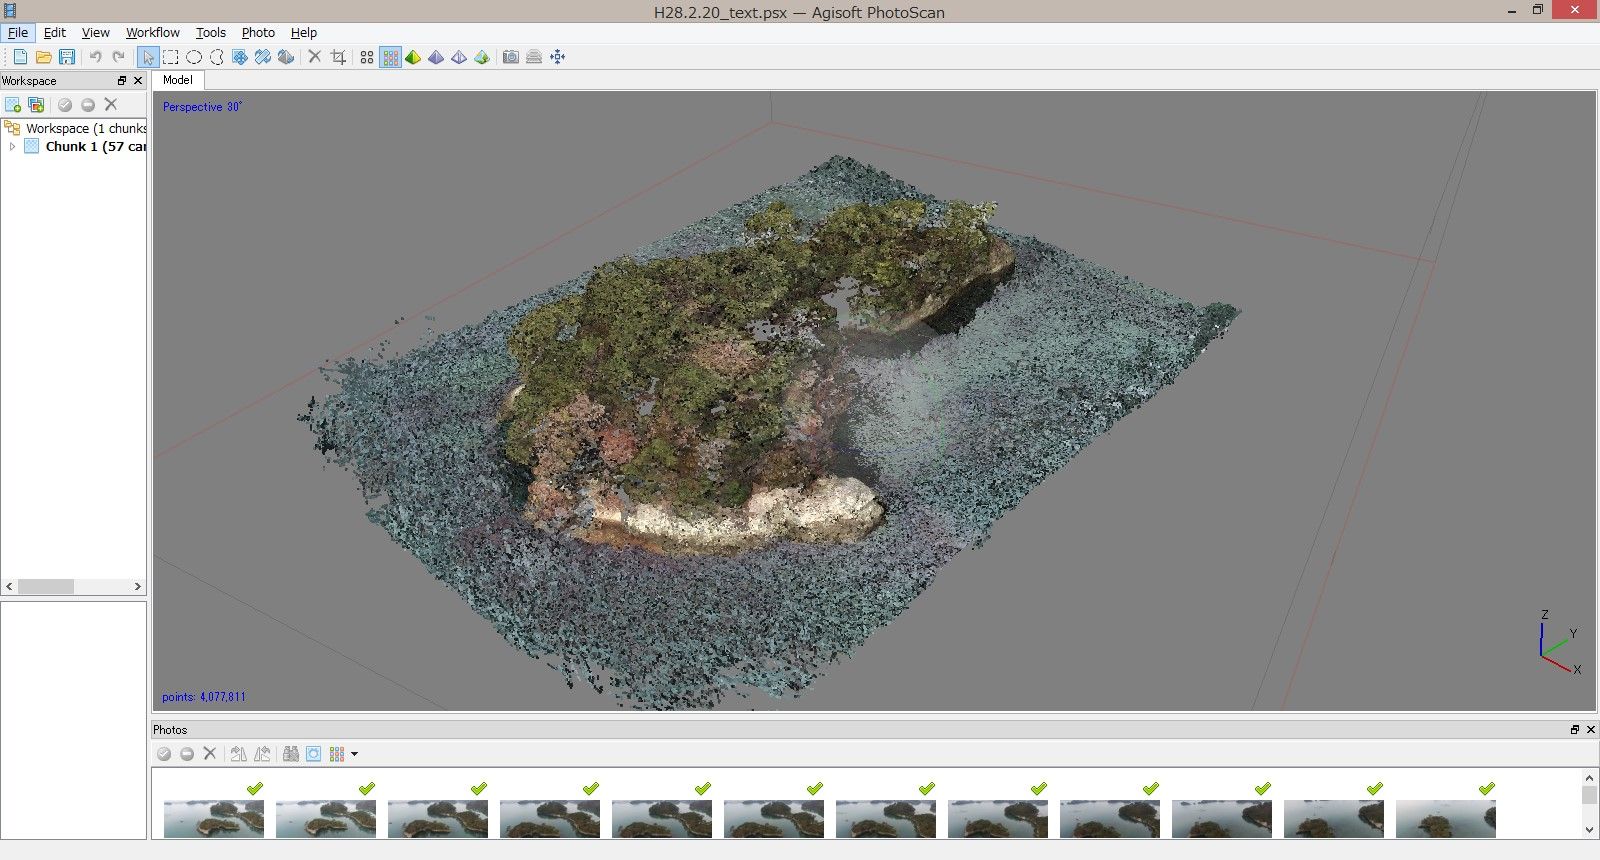Click Add Chunk in Workspace toolbar

[x=13, y=105]
